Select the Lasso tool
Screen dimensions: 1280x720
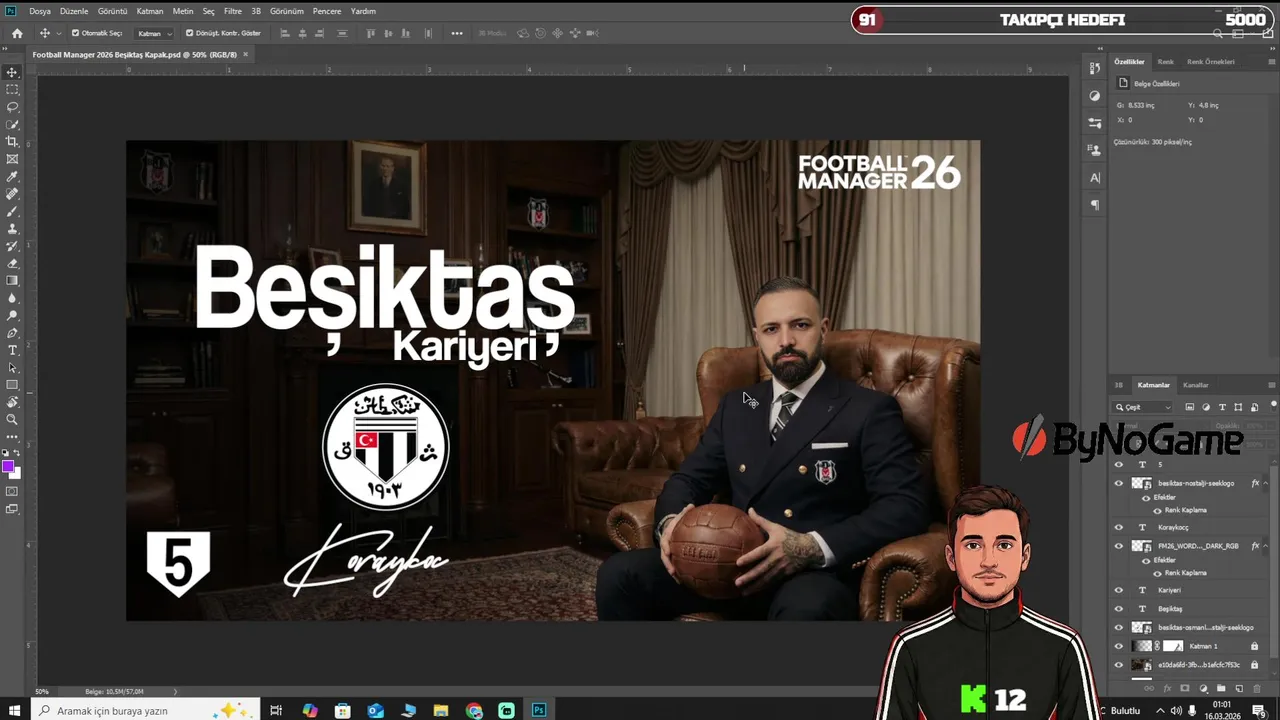point(12,107)
